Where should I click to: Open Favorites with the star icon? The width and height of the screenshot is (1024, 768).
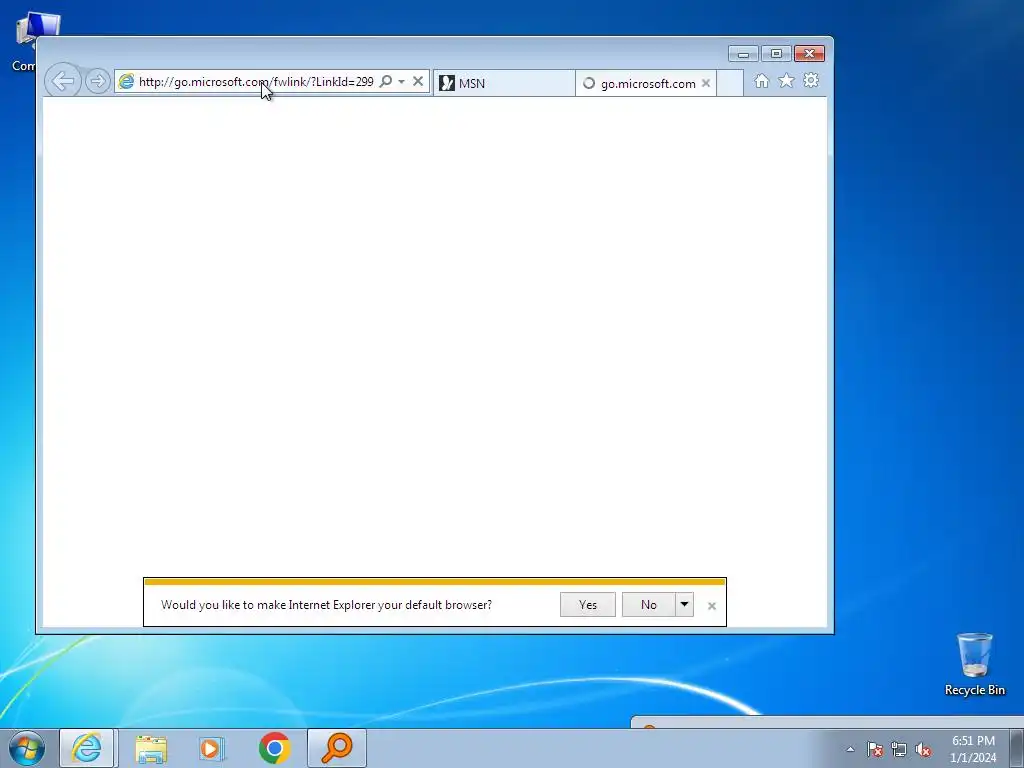click(786, 81)
